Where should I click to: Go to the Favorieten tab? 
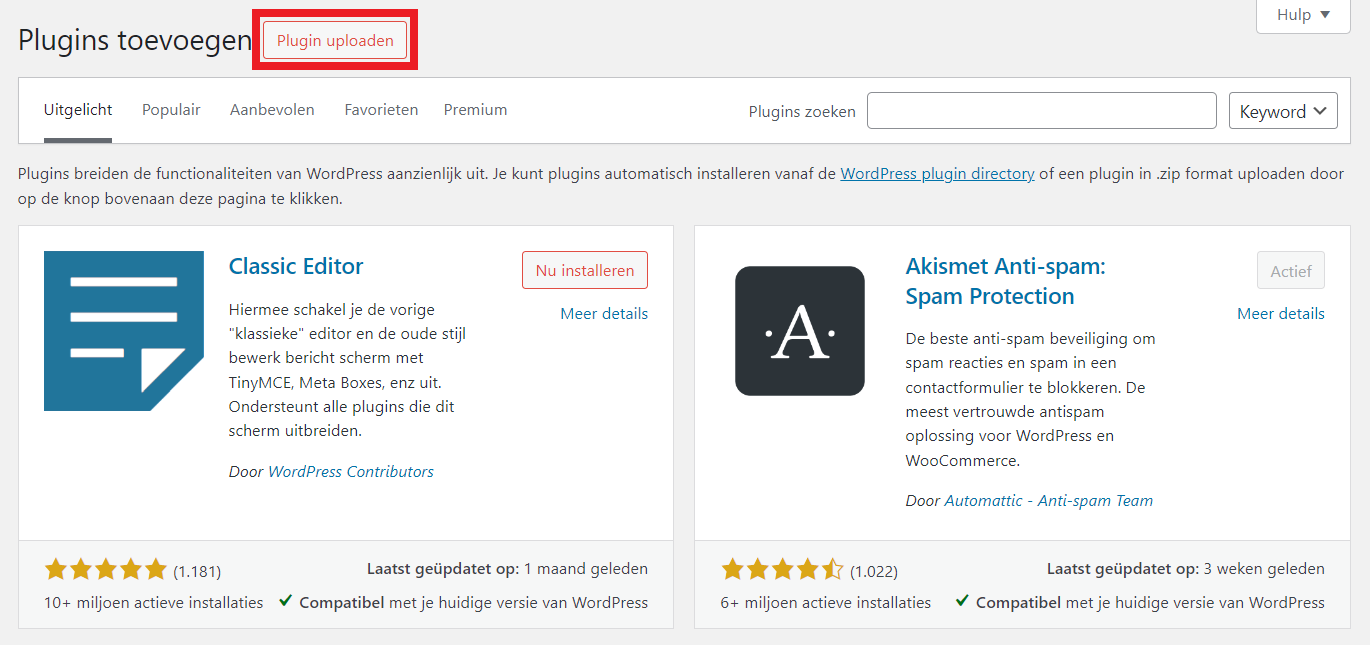(381, 110)
